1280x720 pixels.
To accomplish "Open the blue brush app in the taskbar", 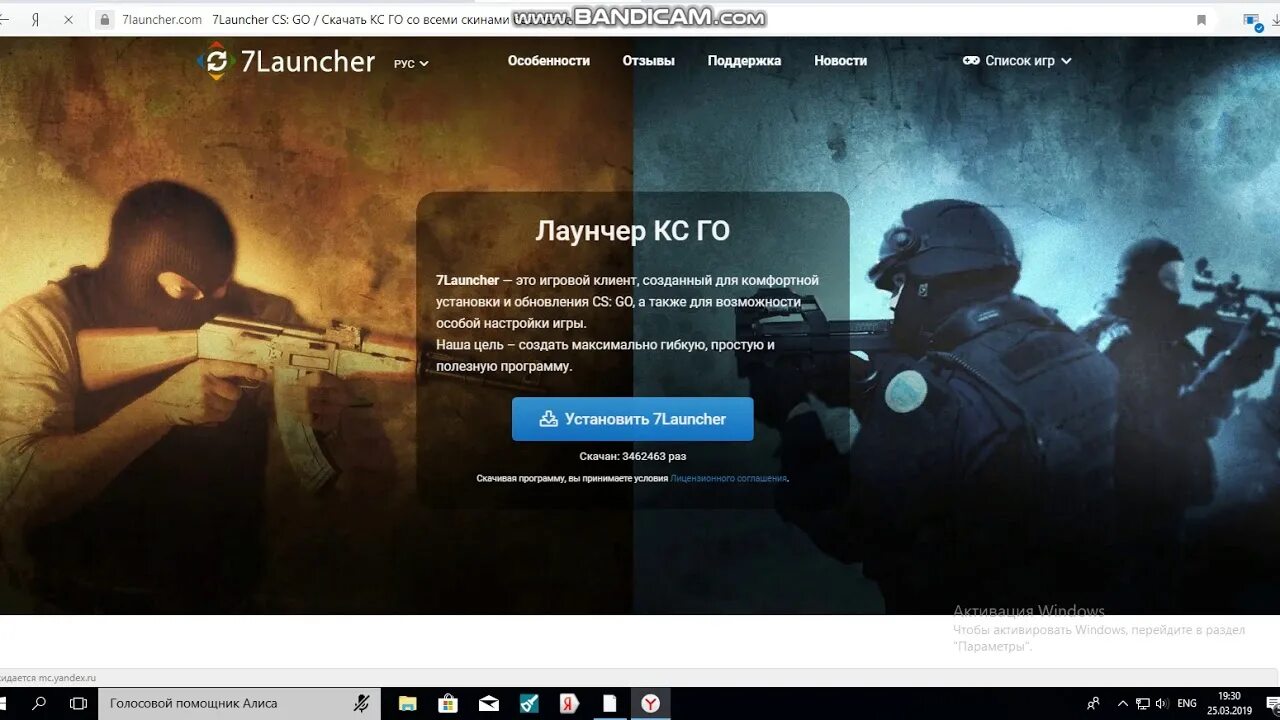I will (530, 704).
